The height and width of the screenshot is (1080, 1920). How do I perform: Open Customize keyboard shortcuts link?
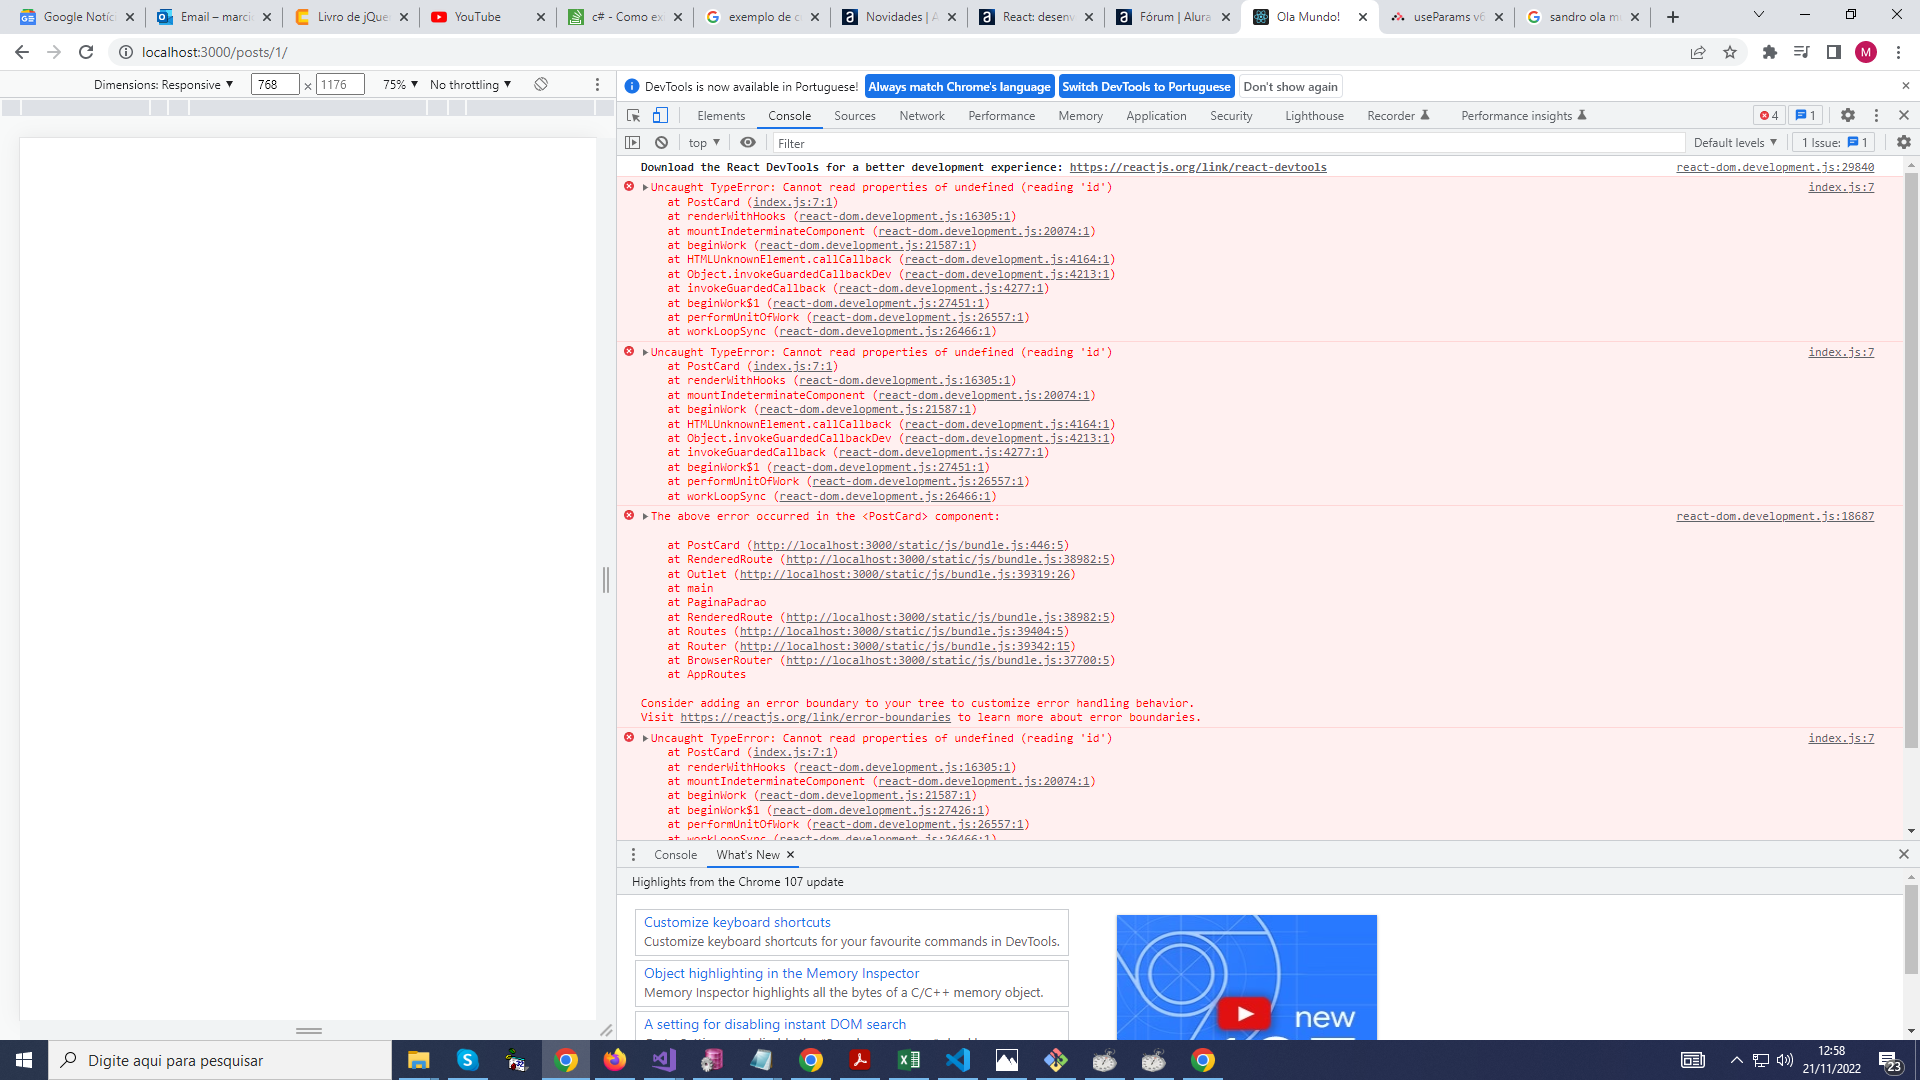tap(737, 923)
